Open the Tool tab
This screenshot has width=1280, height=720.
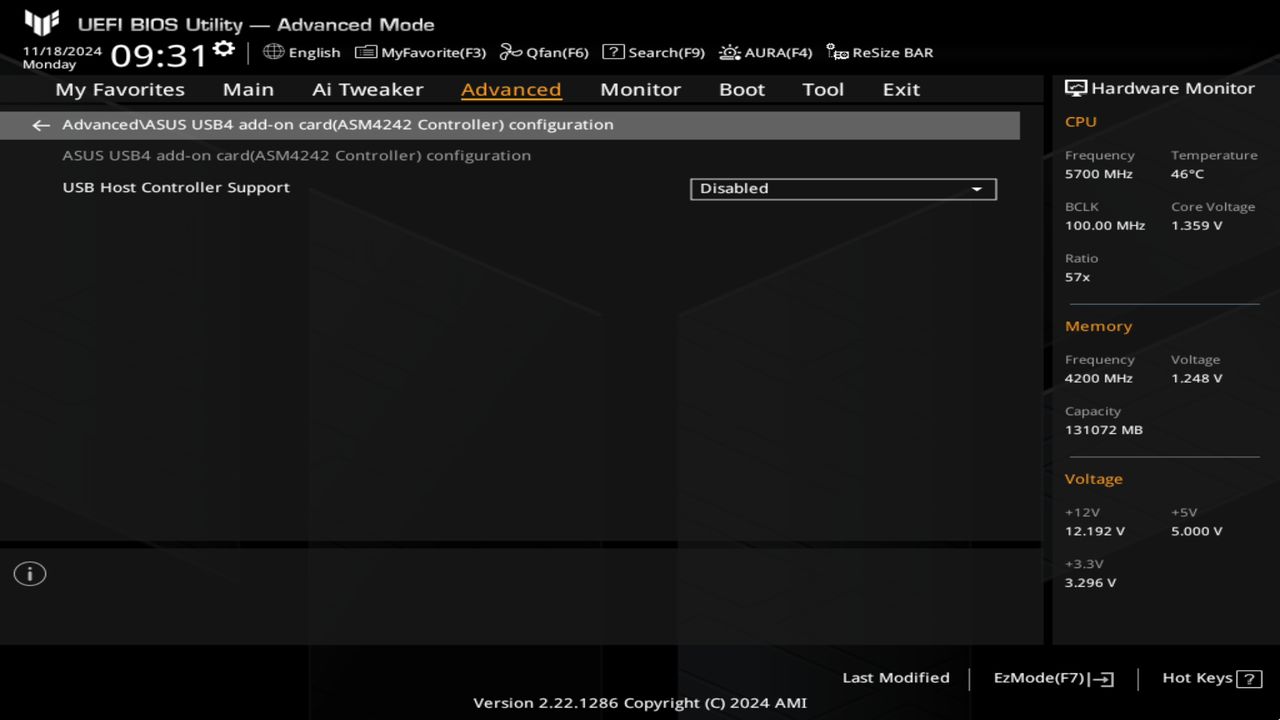click(x=823, y=89)
